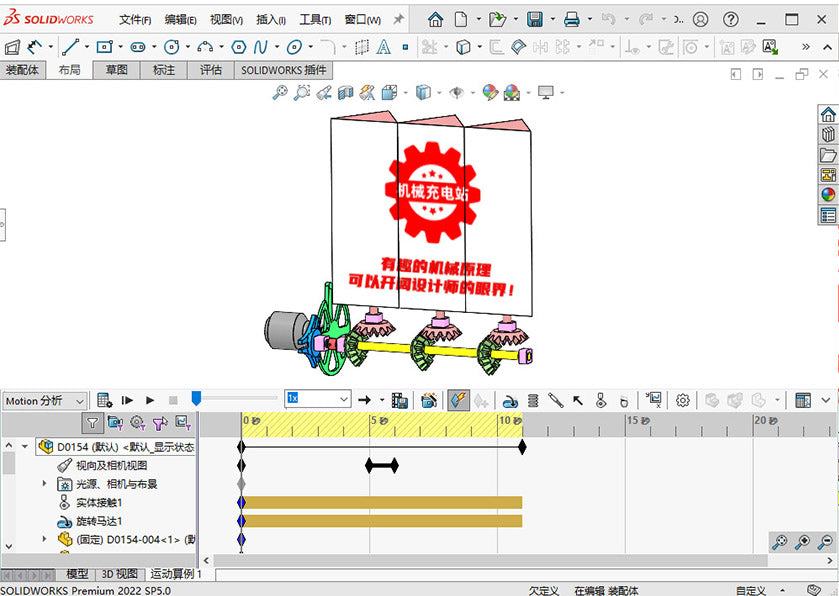Click the Calculate motion study icon

coord(105,400)
